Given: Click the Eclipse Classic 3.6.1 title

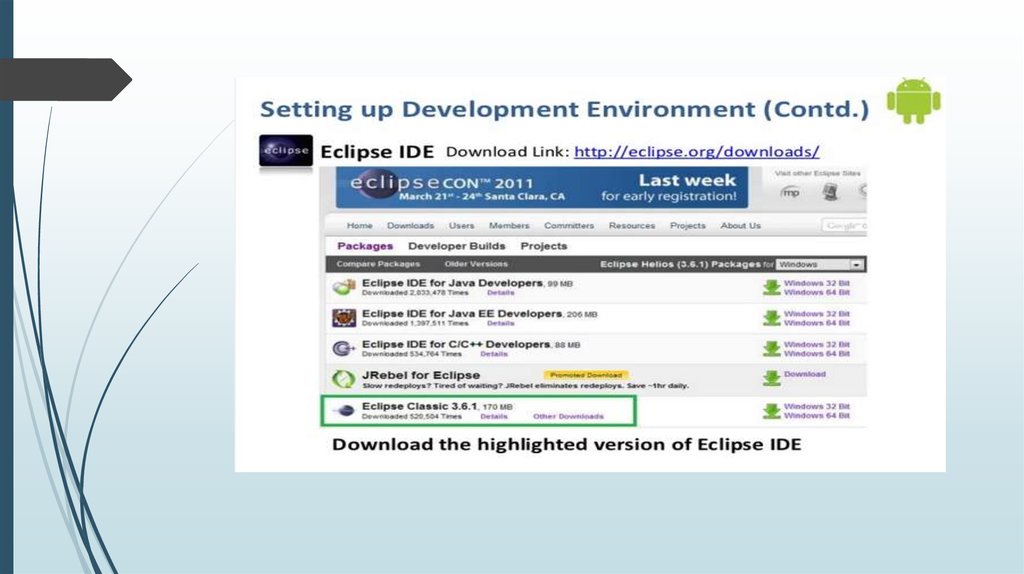Looking at the screenshot, I should 419,406.
